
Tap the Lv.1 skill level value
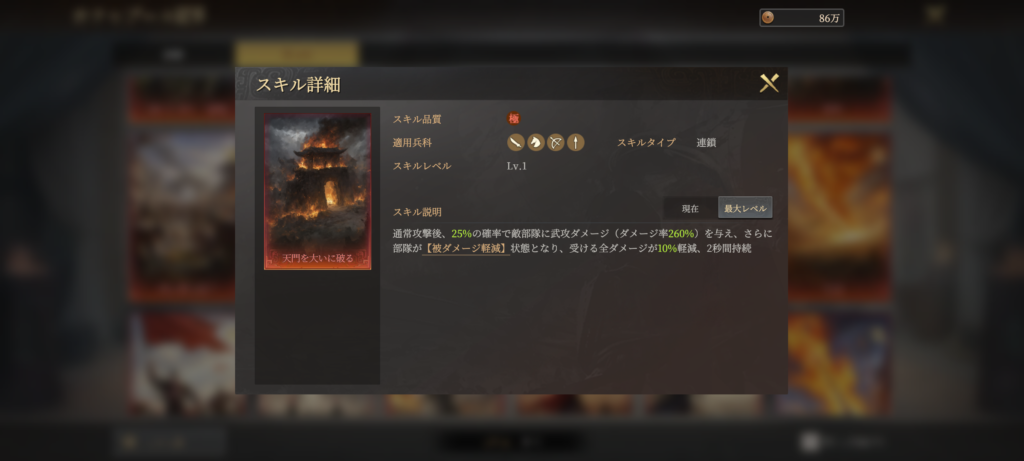pos(517,166)
